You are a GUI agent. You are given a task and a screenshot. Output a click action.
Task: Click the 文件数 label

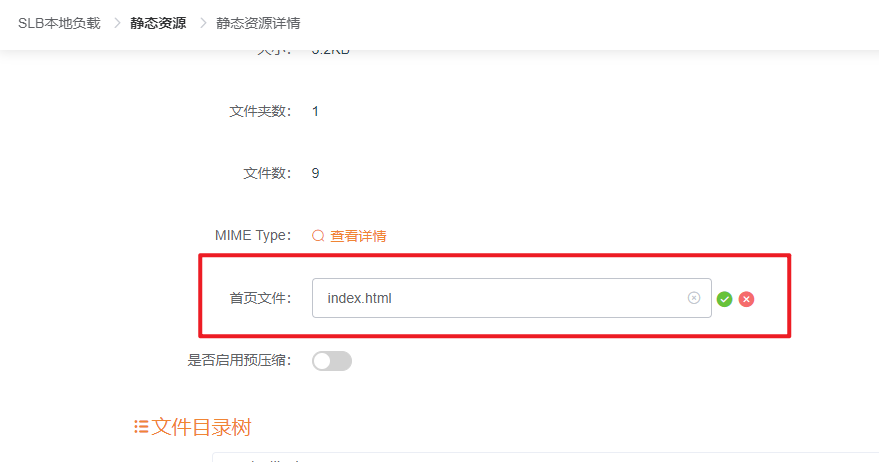click(x=267, y=173)
